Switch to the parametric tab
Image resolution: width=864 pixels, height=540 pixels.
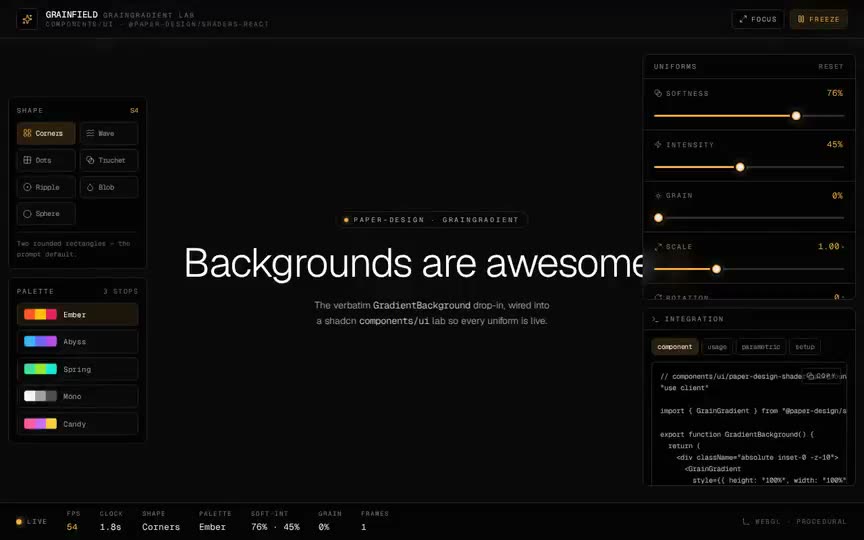tap(760, 347)
